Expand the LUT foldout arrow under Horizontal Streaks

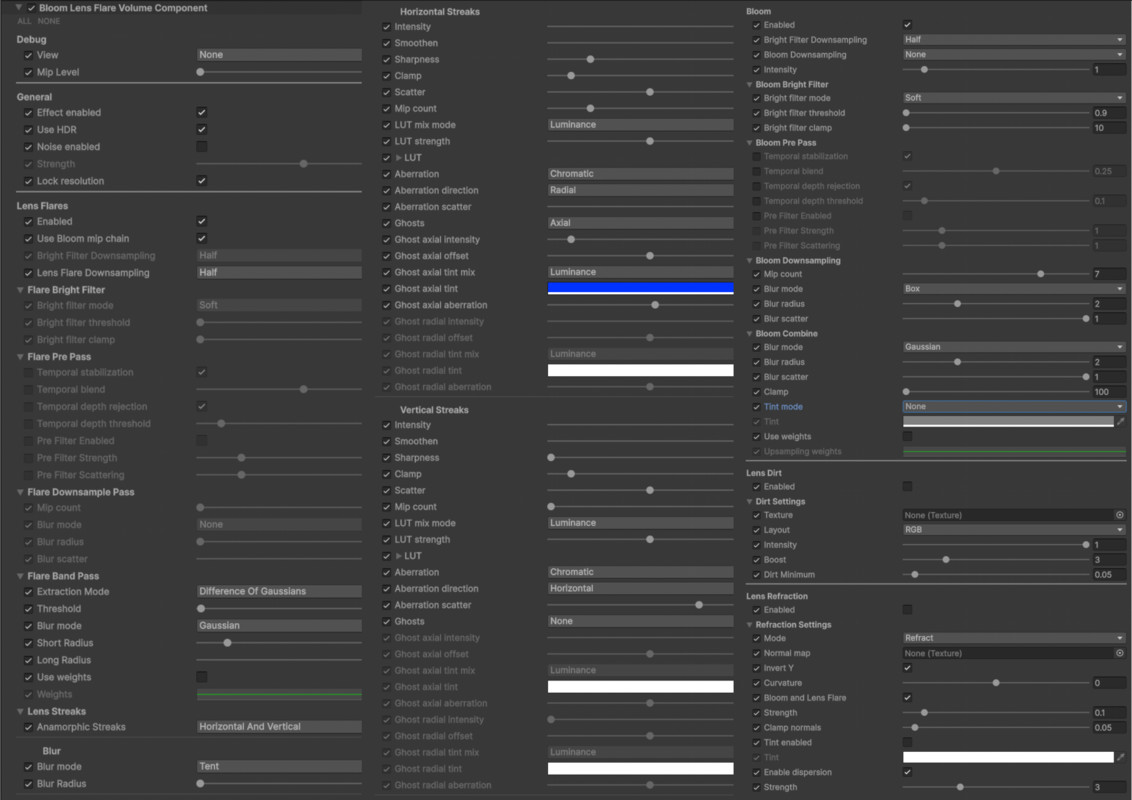point(399,158)
